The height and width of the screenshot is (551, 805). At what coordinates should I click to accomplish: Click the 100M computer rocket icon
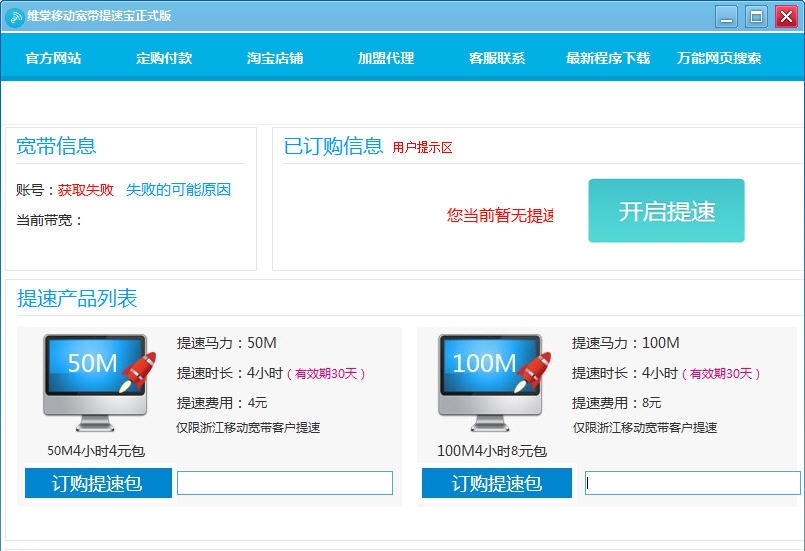(494, 383)
